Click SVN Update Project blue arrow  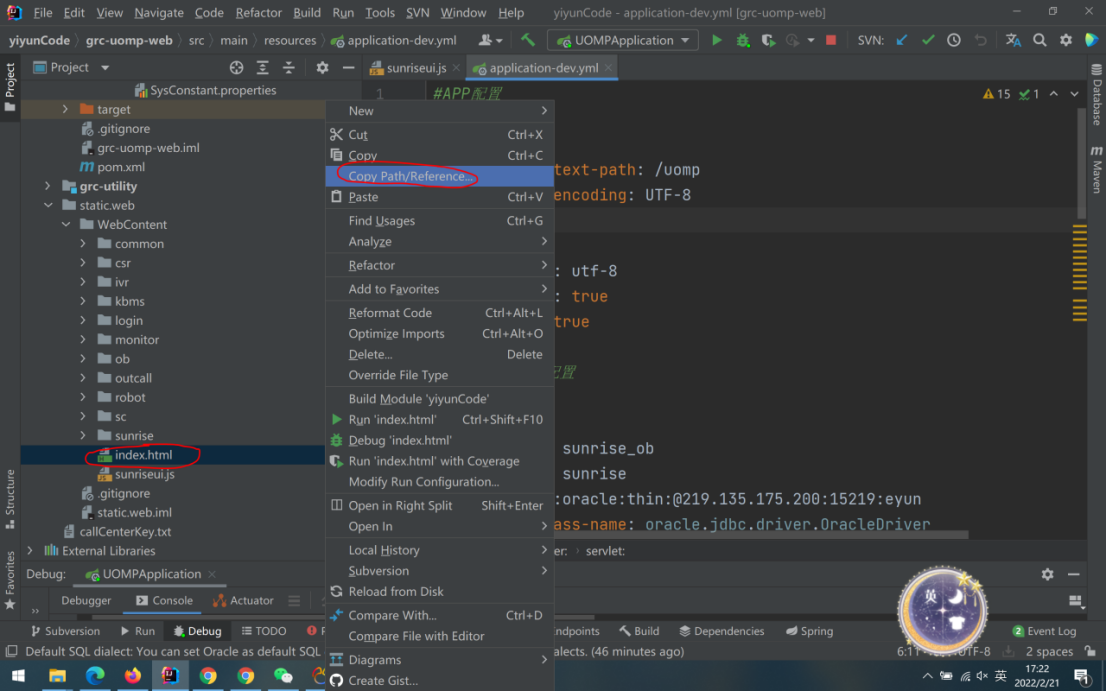click(902, 40)
